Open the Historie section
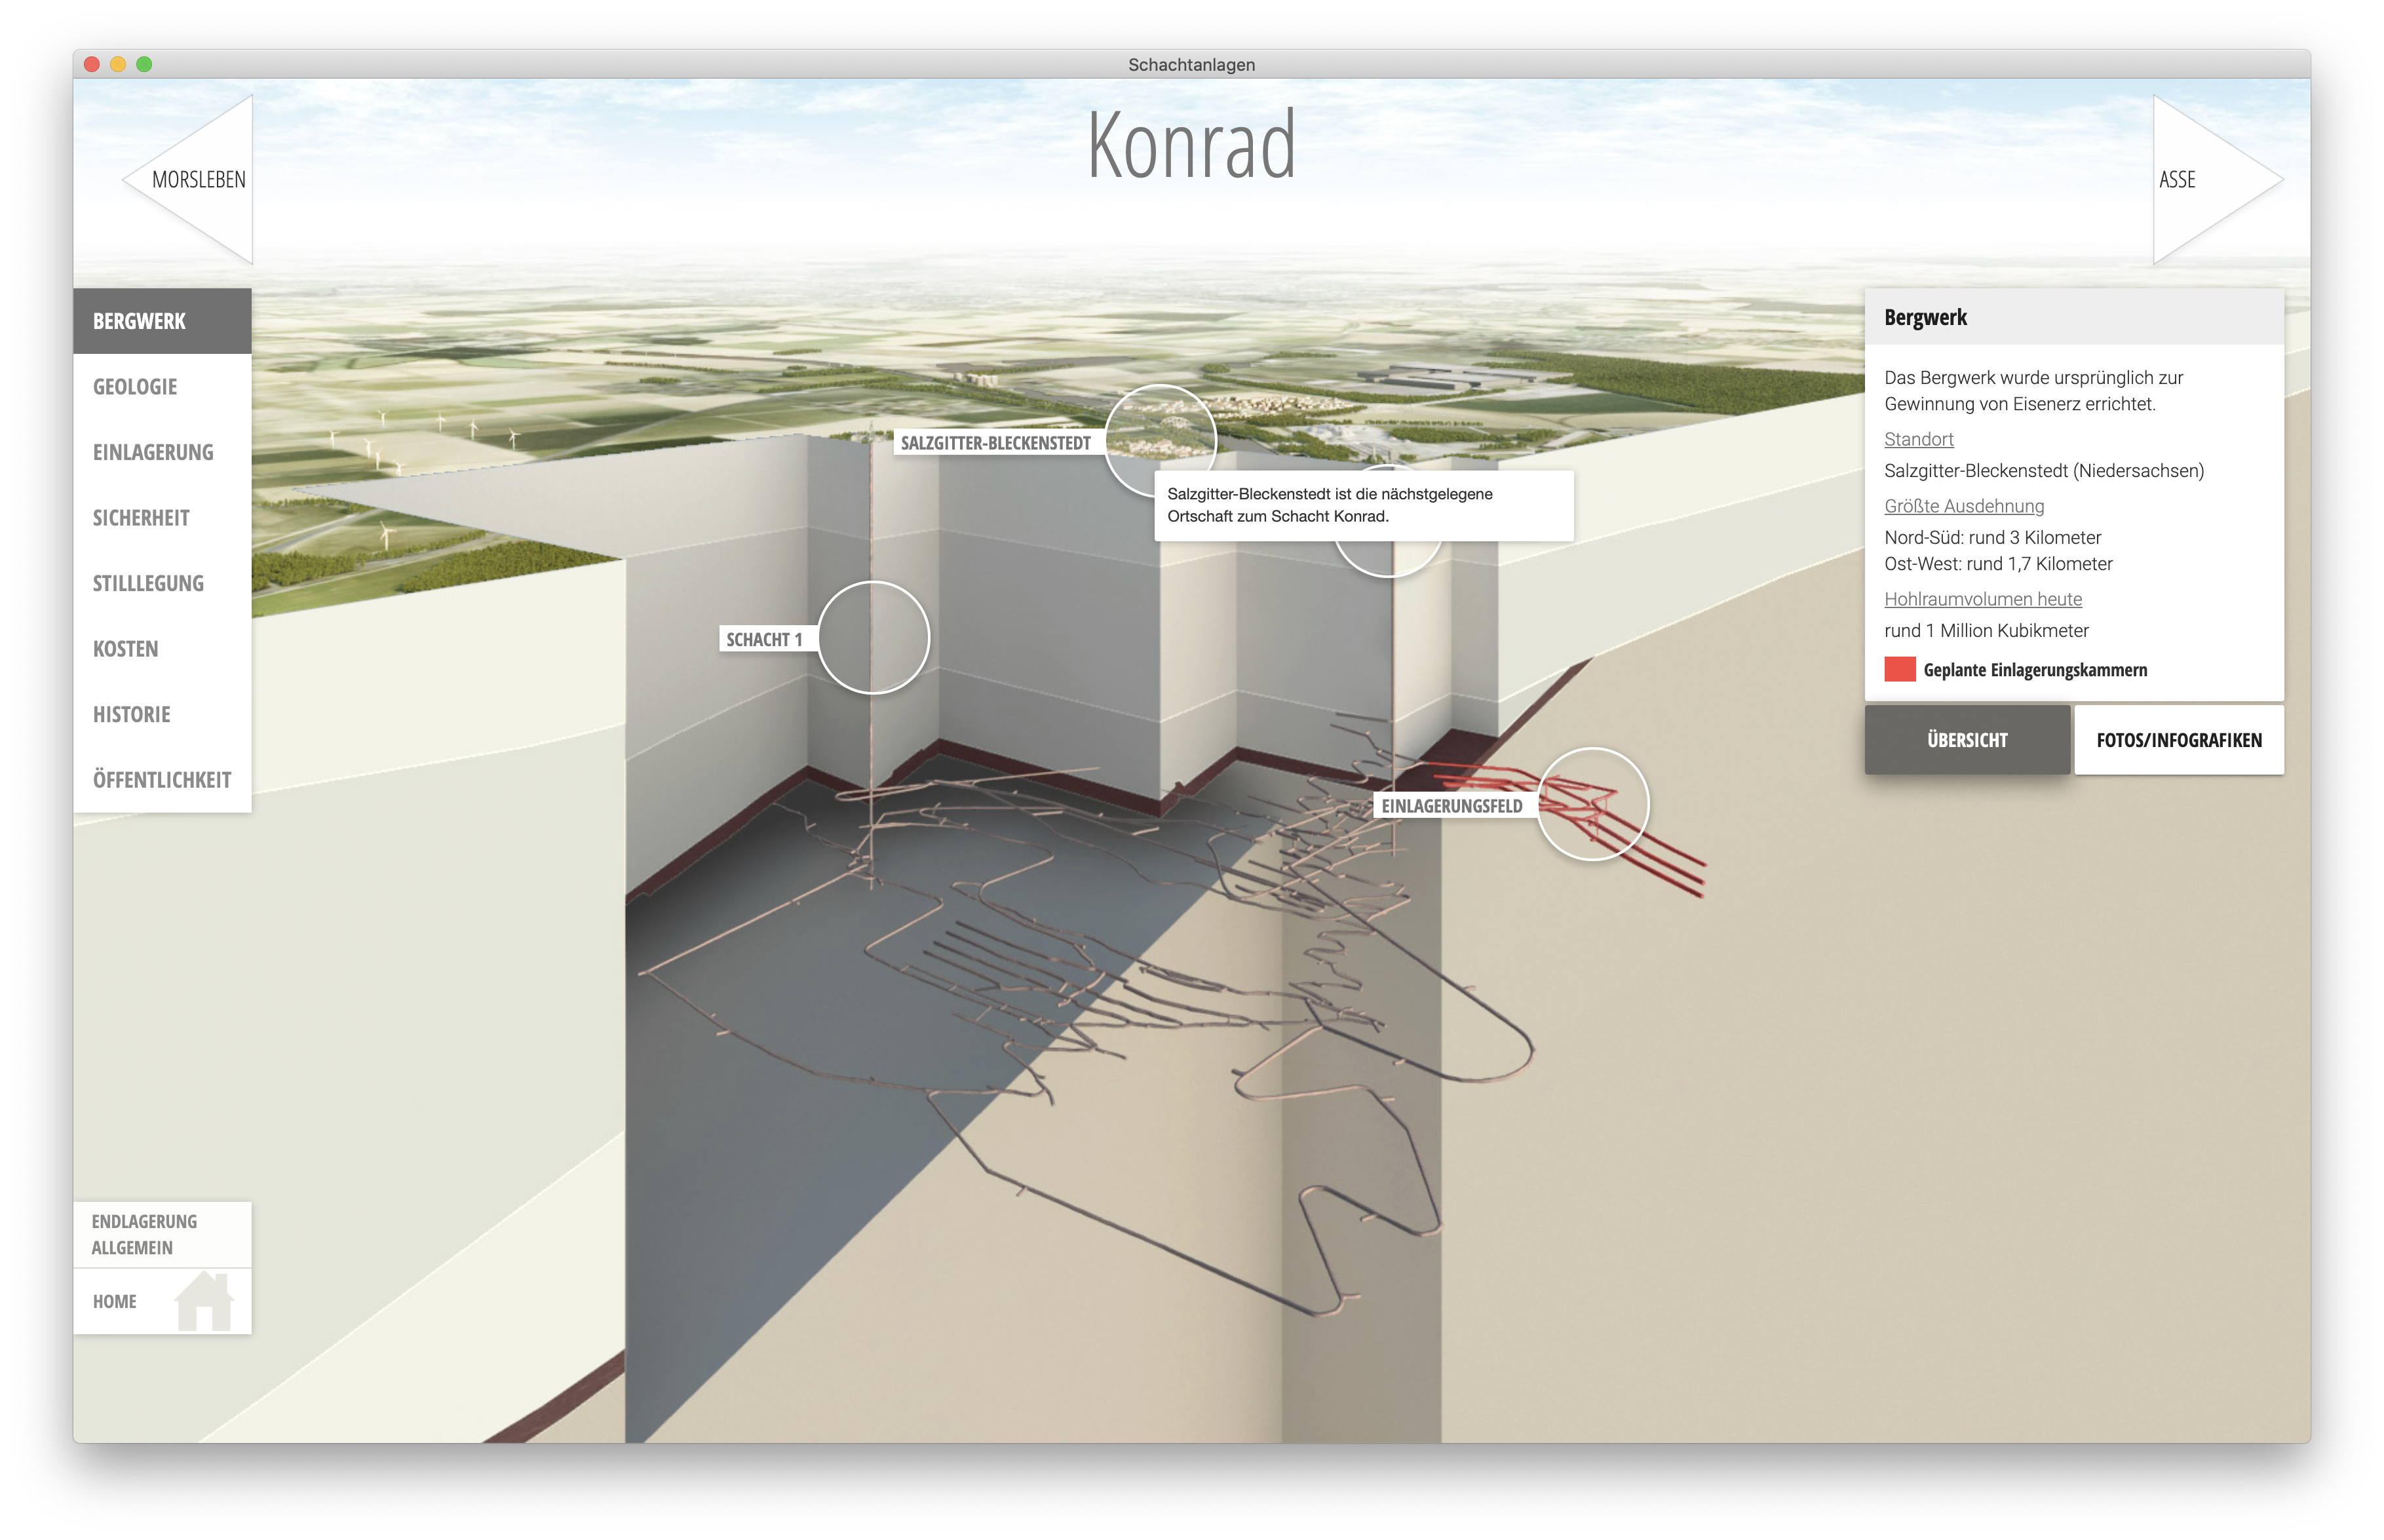 [x=132, y=714]
